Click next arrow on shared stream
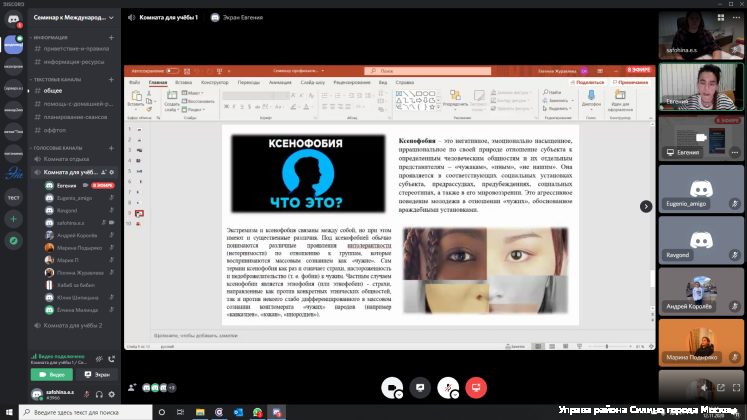Image resolution: width=747 pixels, height=420 pixels. pos(646,206)
